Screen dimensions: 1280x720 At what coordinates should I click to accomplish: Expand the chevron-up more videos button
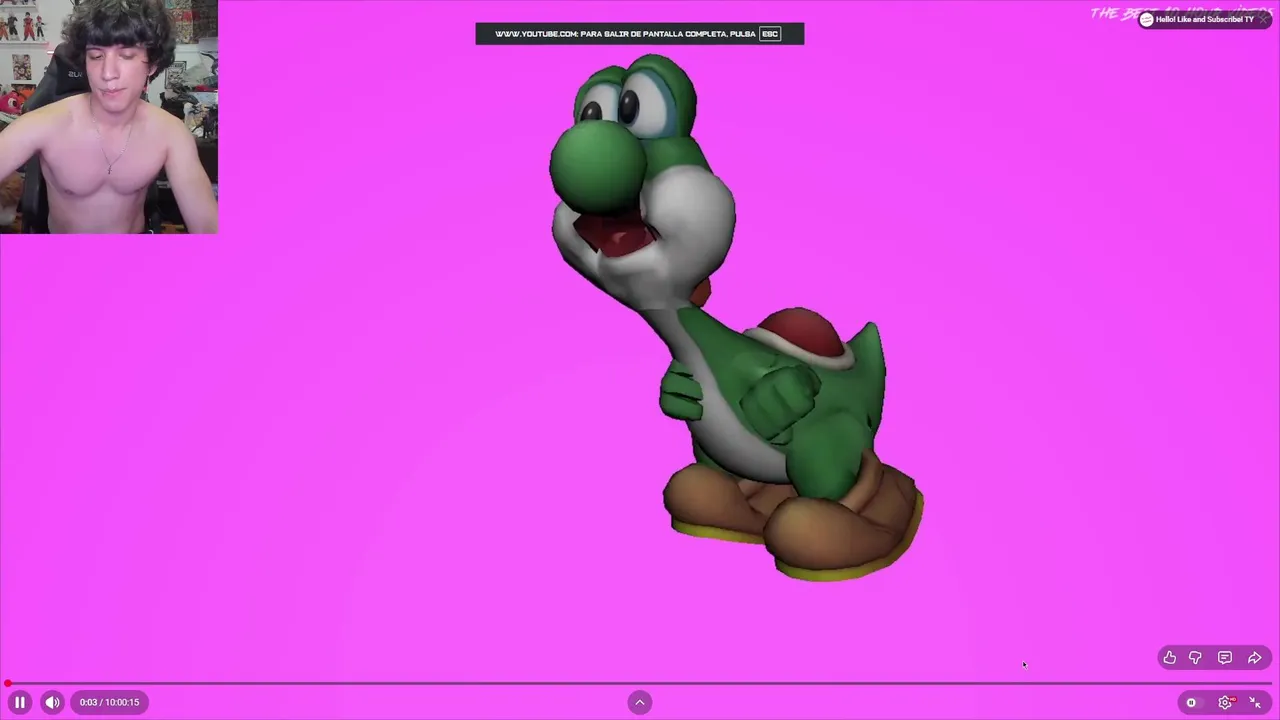[640, 702]
